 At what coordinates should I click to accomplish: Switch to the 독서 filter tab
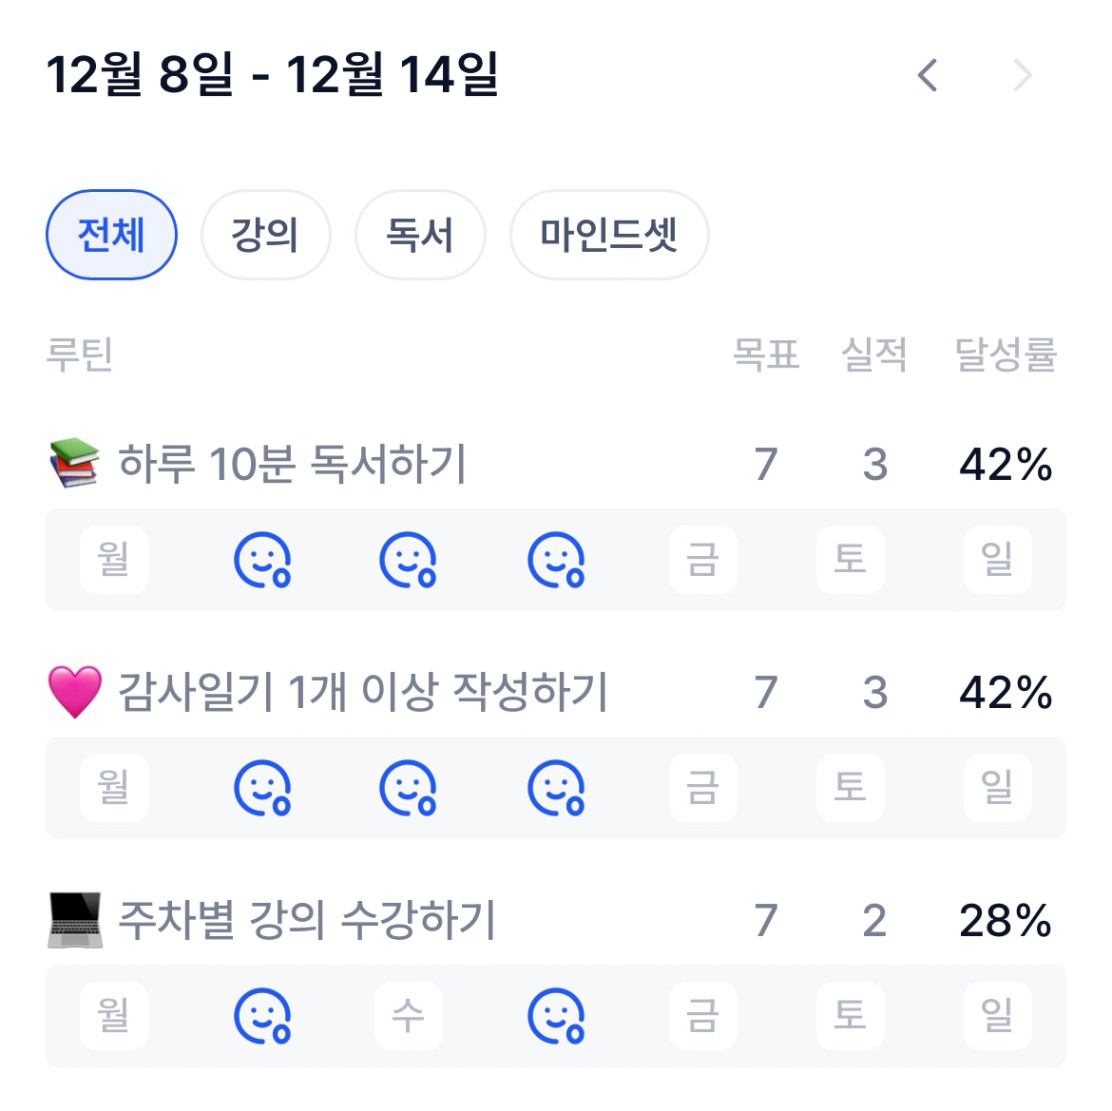pyautogui.click(x=420, y=235)
